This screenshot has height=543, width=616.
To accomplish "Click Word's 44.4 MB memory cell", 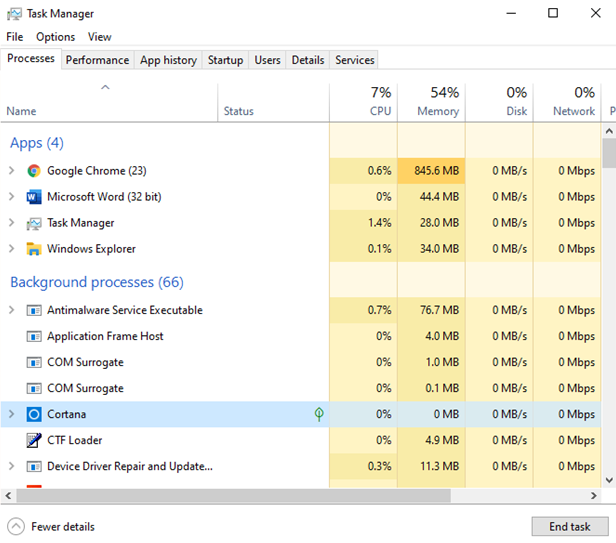I will tap(431, 197).
